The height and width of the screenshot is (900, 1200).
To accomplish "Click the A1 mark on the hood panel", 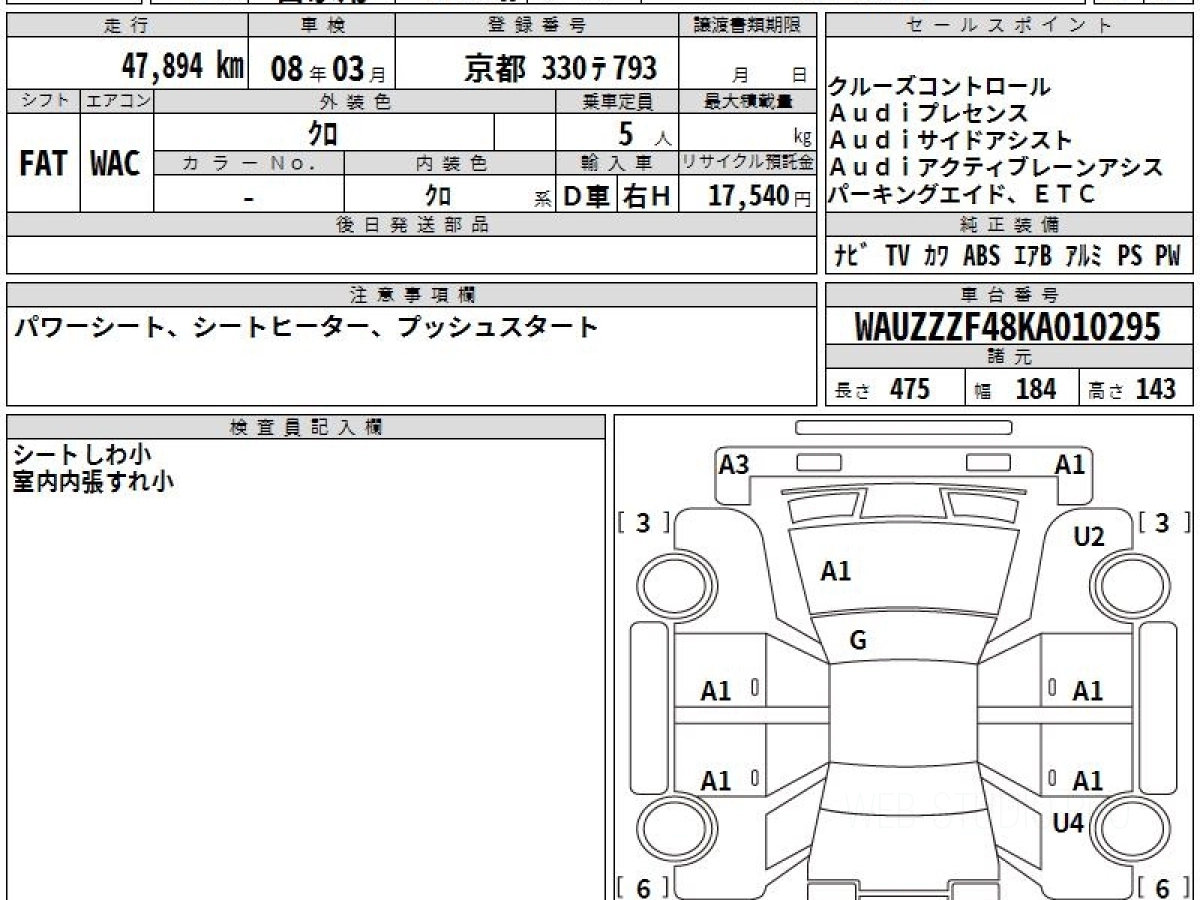I will 836,571.
